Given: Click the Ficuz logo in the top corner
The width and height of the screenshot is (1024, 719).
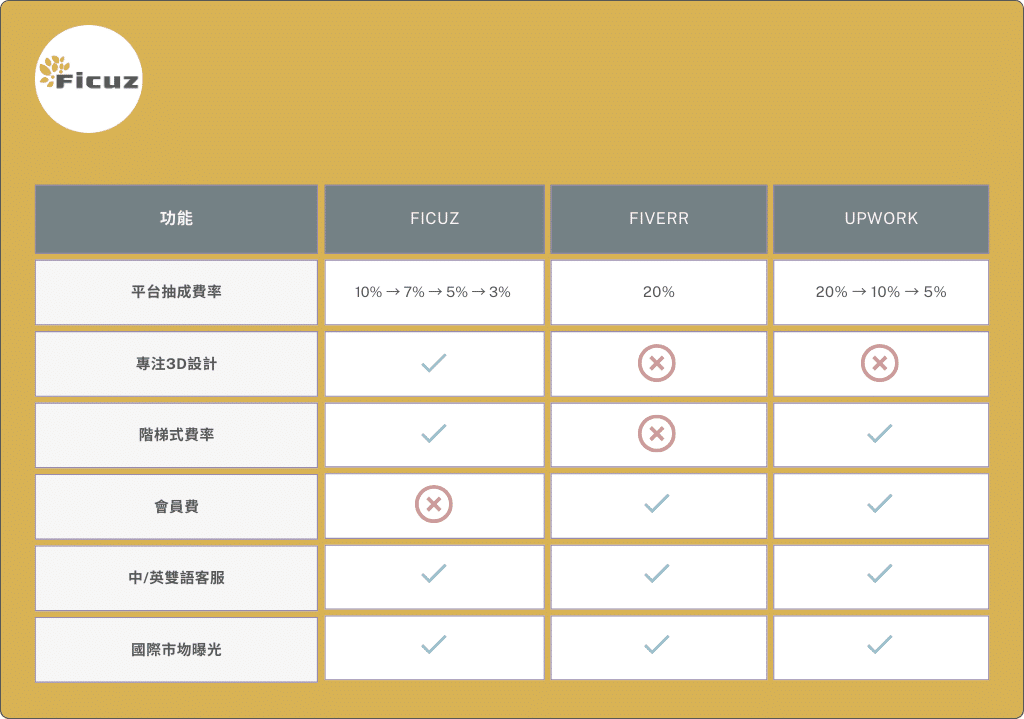Looking at the screenshot, I should click(88, 80).
